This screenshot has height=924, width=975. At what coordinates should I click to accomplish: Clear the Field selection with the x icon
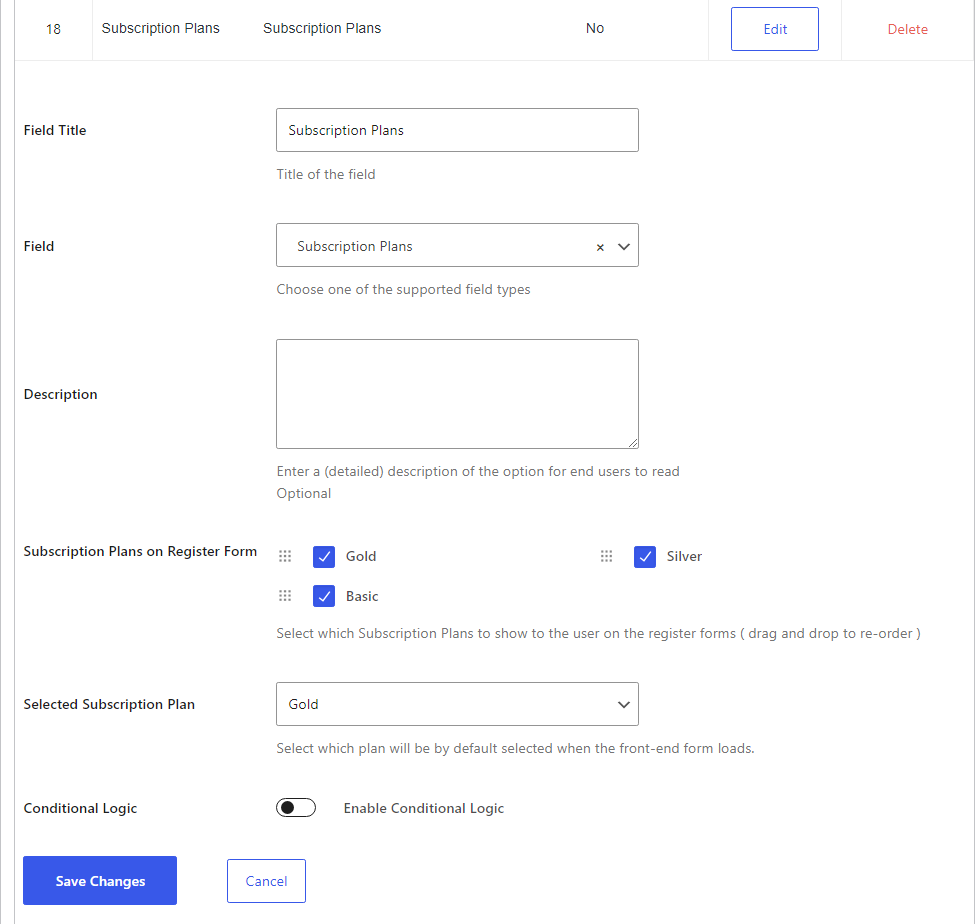[600, 247]
